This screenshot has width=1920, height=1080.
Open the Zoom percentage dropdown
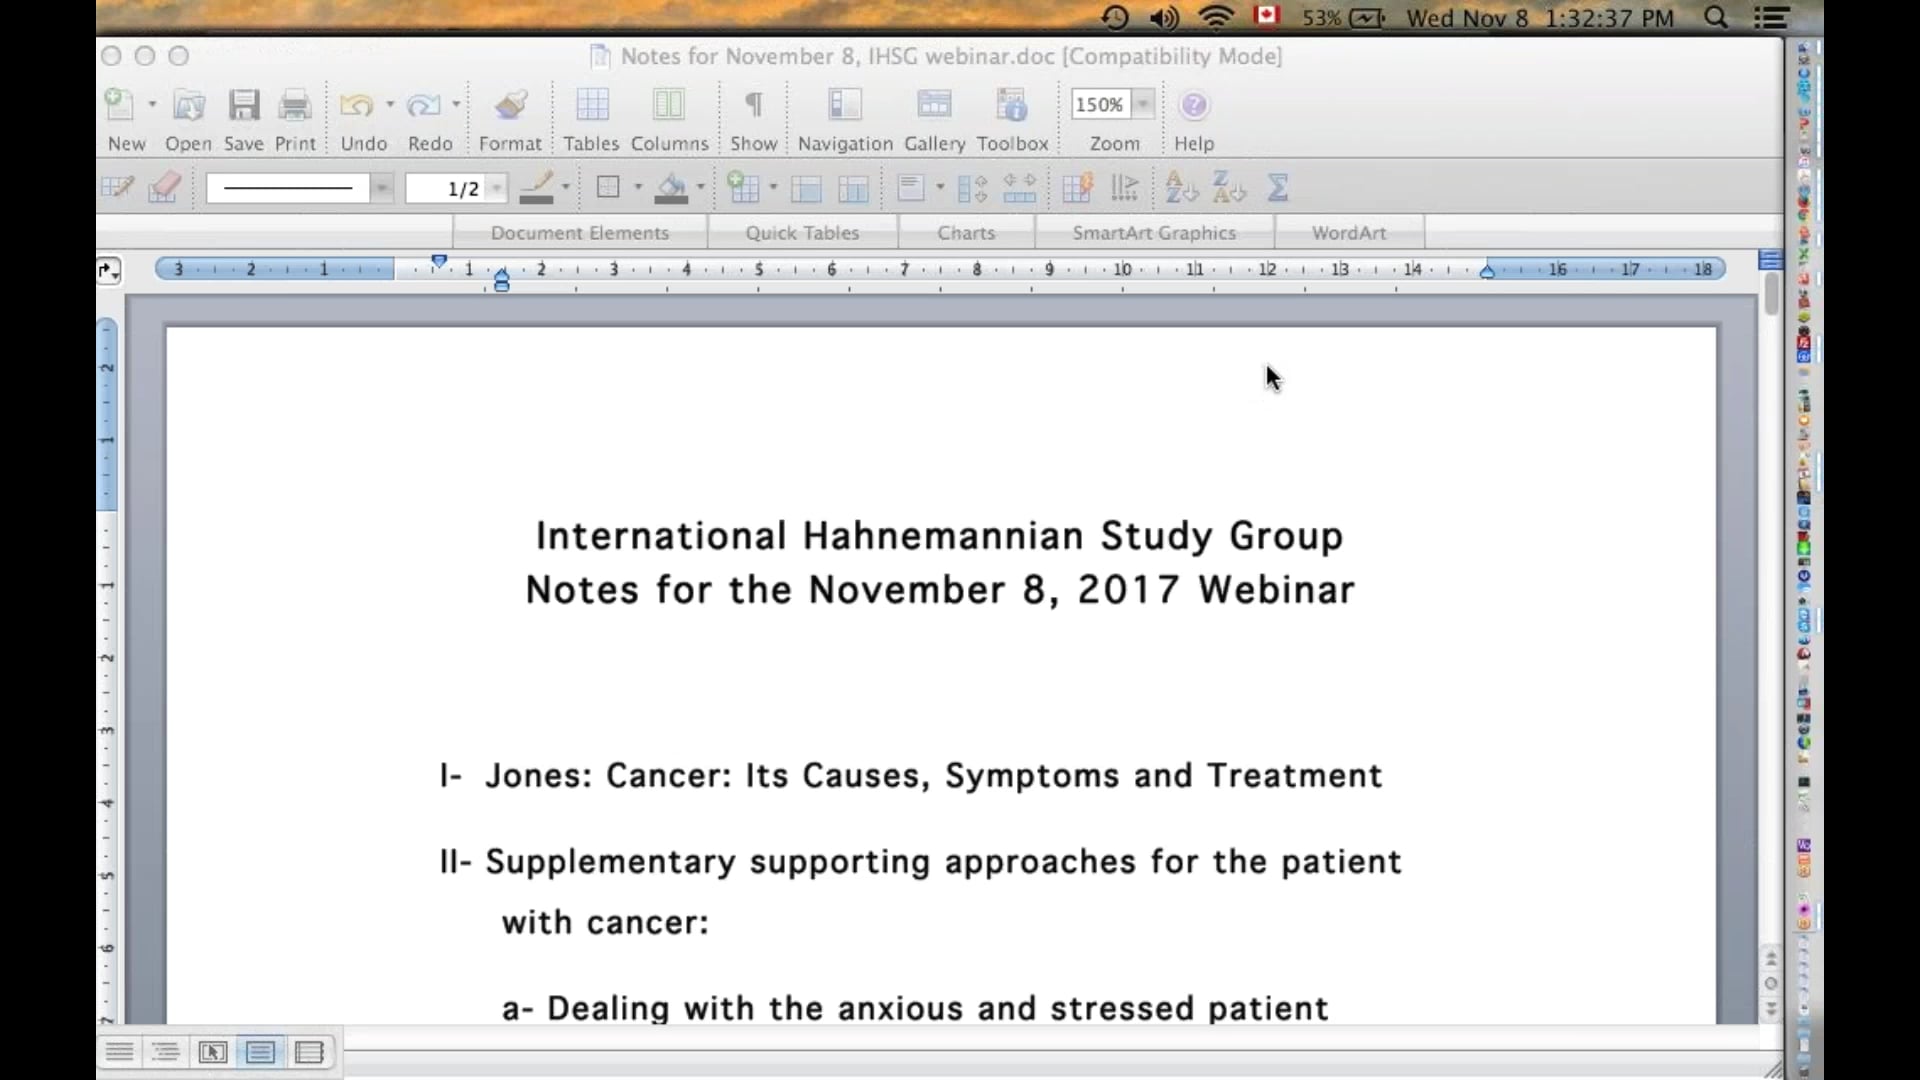[1143, 104]
